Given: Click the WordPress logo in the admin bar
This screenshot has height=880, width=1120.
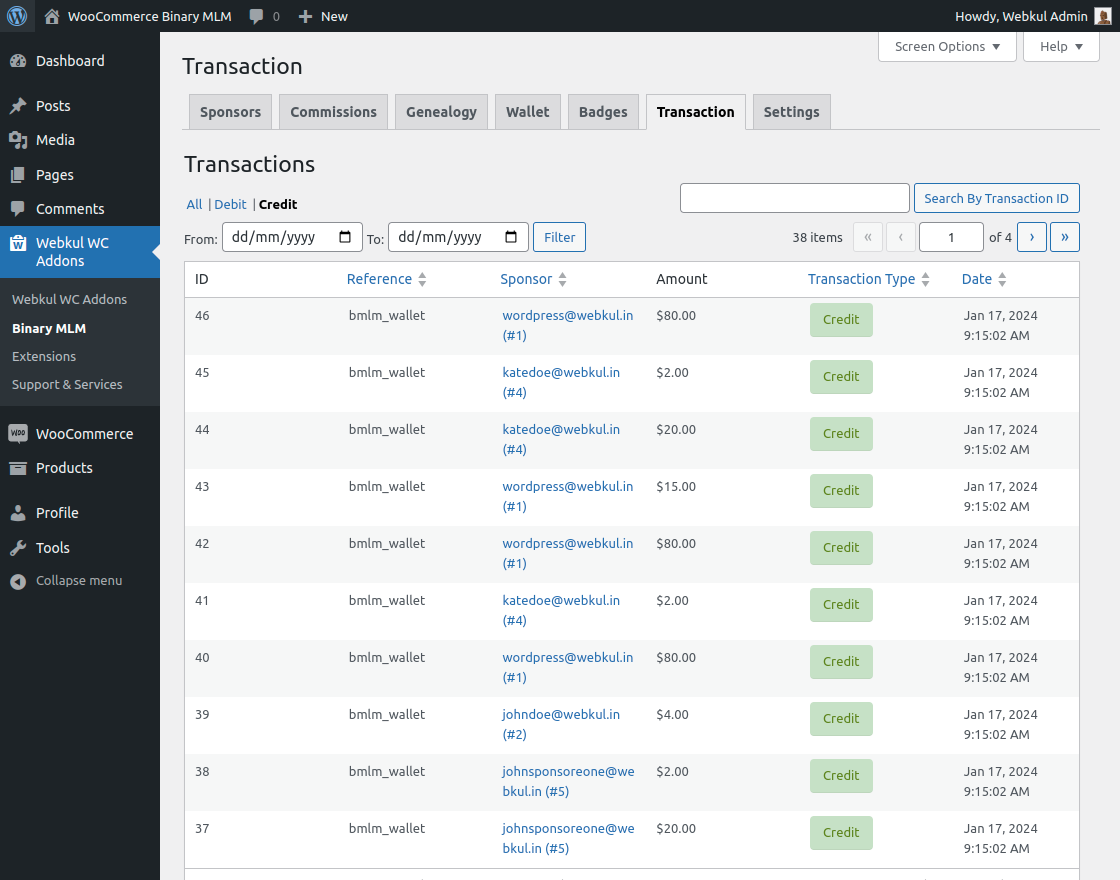Looking at the screenshot, I should pyautogui.click(x=17, y=16).
